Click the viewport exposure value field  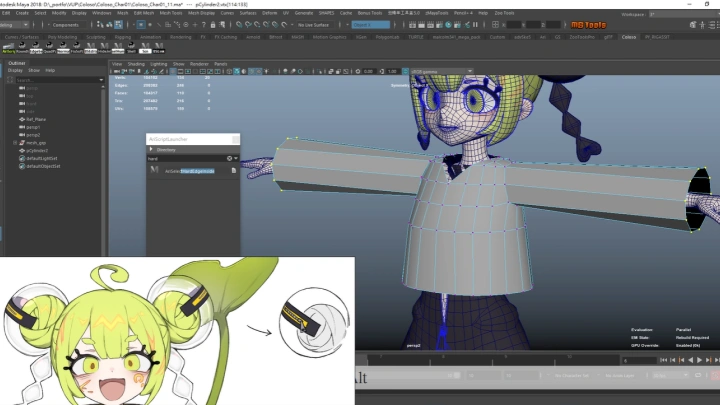click(x=368, y=71)
